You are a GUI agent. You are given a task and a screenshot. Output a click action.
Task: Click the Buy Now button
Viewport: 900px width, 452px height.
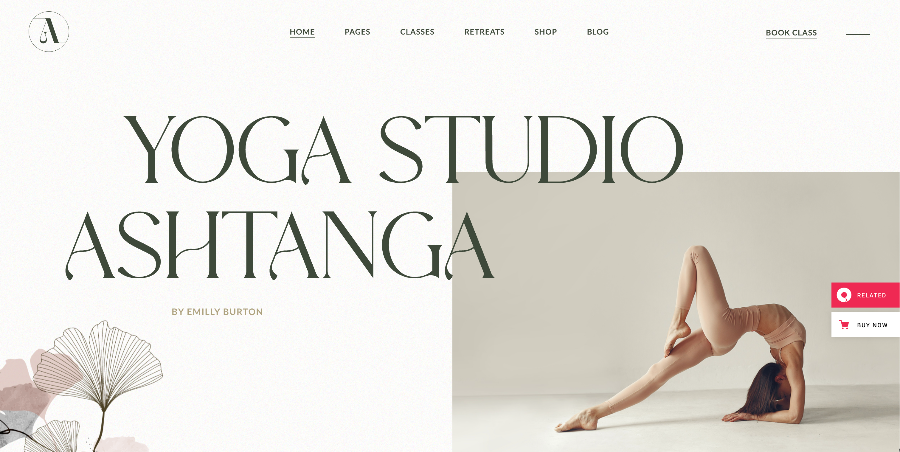click(x=866, y=324)
